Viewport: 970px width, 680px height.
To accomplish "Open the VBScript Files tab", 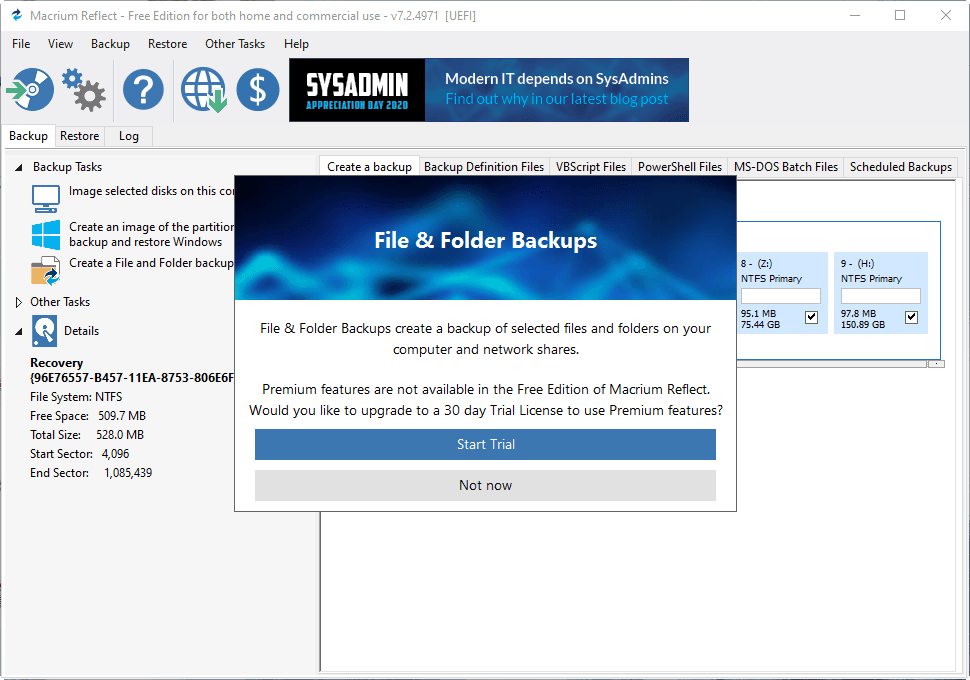I will [591, 167].
